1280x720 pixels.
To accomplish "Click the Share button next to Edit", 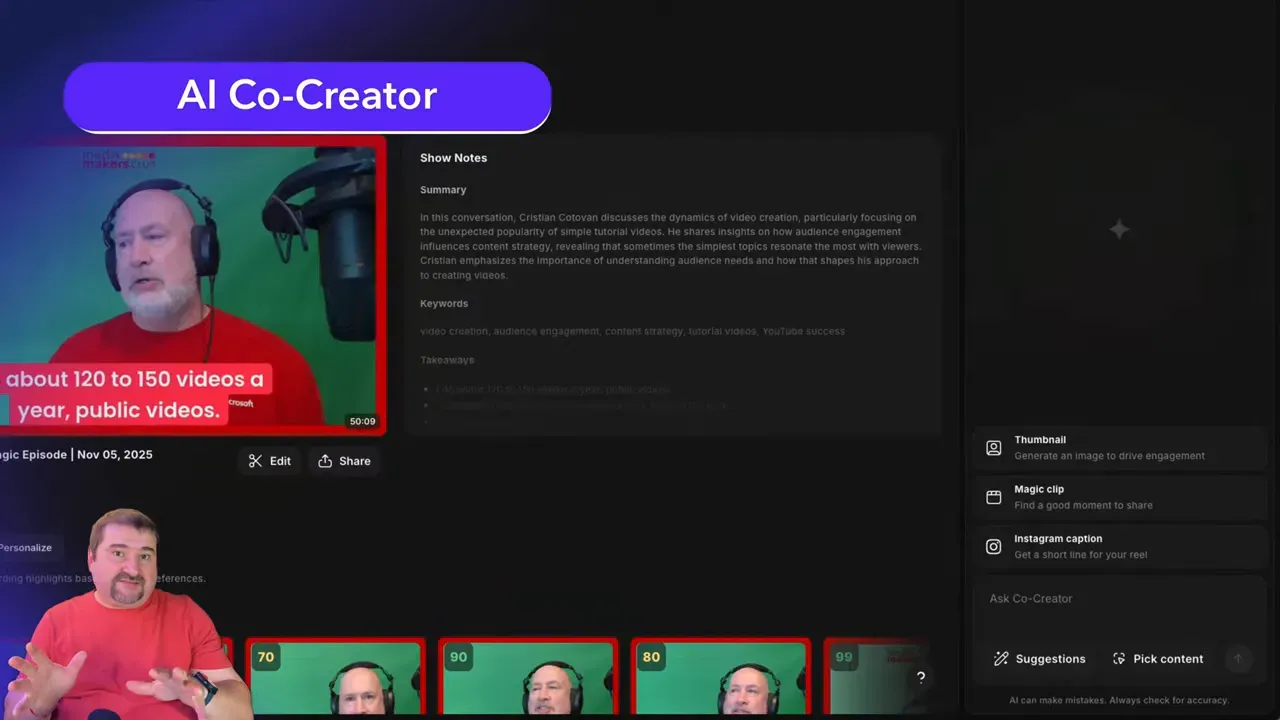I will click(x=344, y=461).
